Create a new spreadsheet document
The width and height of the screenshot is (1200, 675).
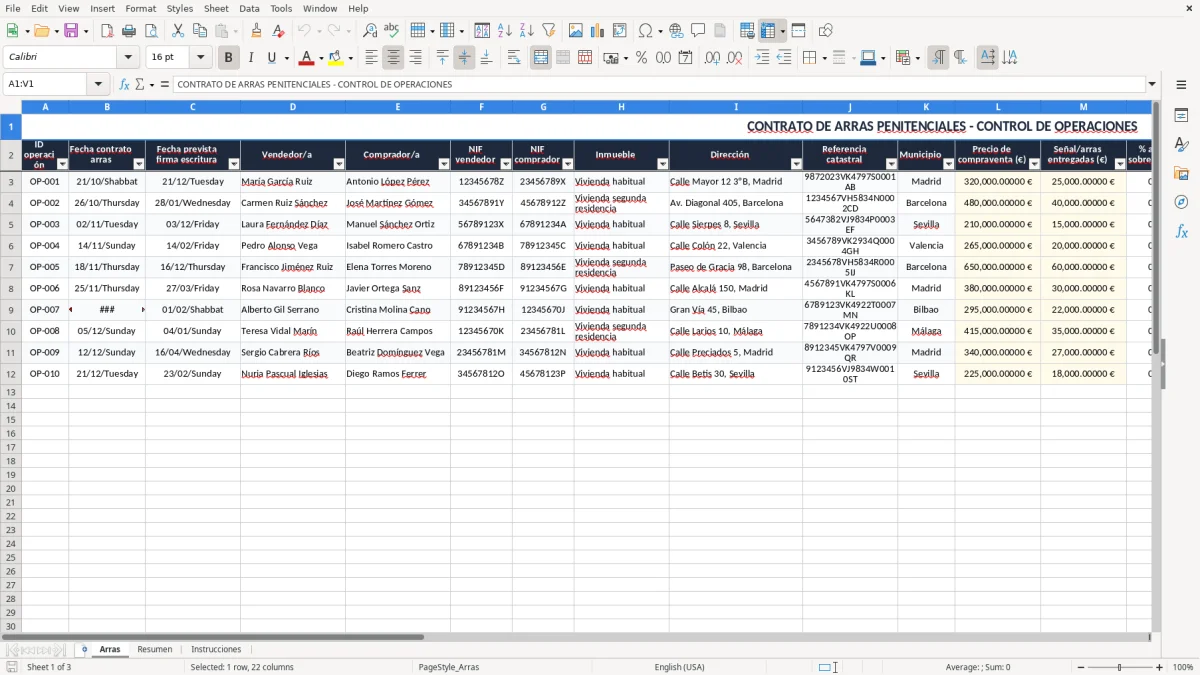coord(12,31)
